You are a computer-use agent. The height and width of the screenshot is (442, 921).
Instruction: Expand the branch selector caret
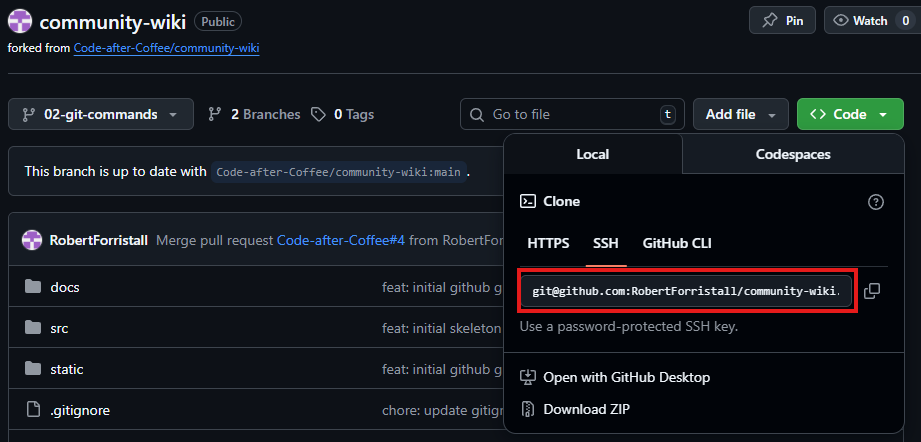[x=173, y=114]
